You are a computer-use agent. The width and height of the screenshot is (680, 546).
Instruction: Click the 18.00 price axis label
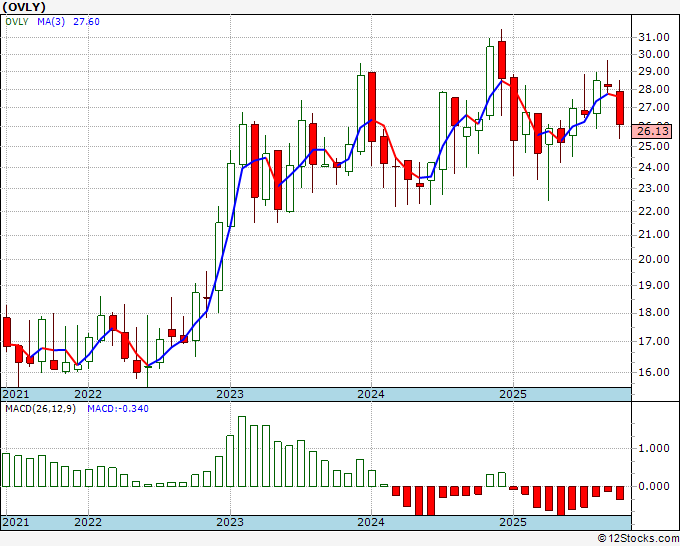[x=654, y=313]
